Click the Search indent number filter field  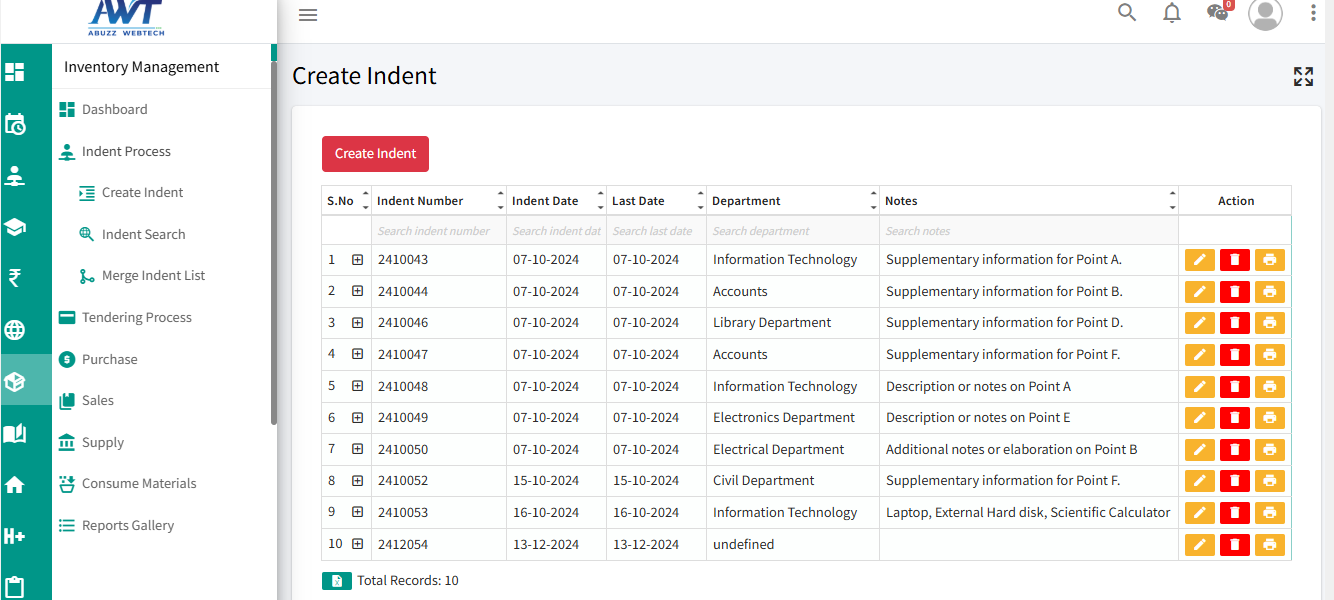coord(438,231)
